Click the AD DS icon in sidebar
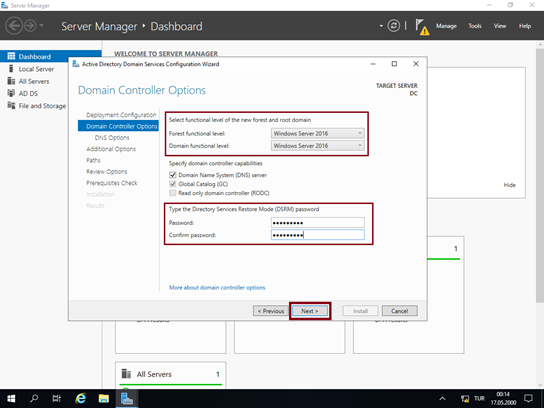This screenshot has height=408, width=544. 11,93
